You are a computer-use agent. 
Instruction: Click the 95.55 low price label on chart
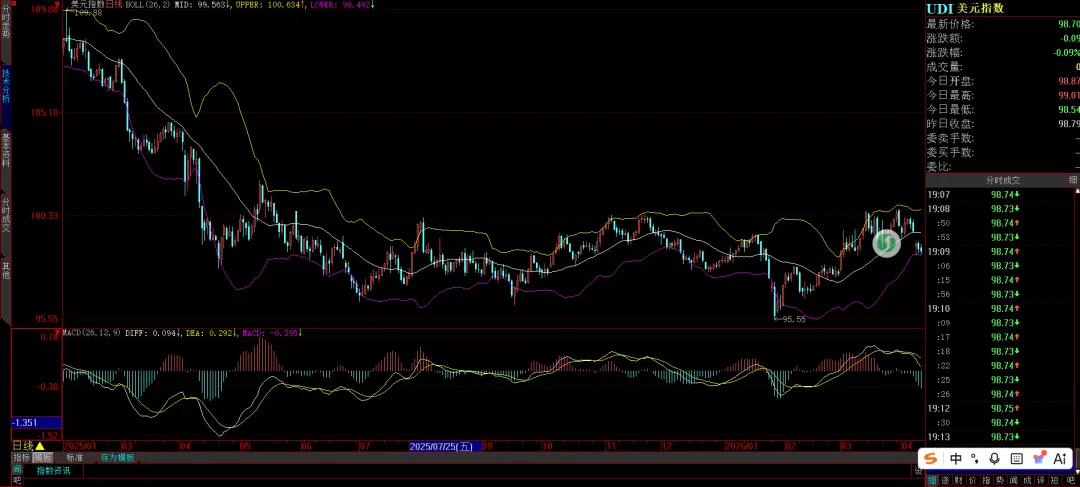[x=791, y=320]
